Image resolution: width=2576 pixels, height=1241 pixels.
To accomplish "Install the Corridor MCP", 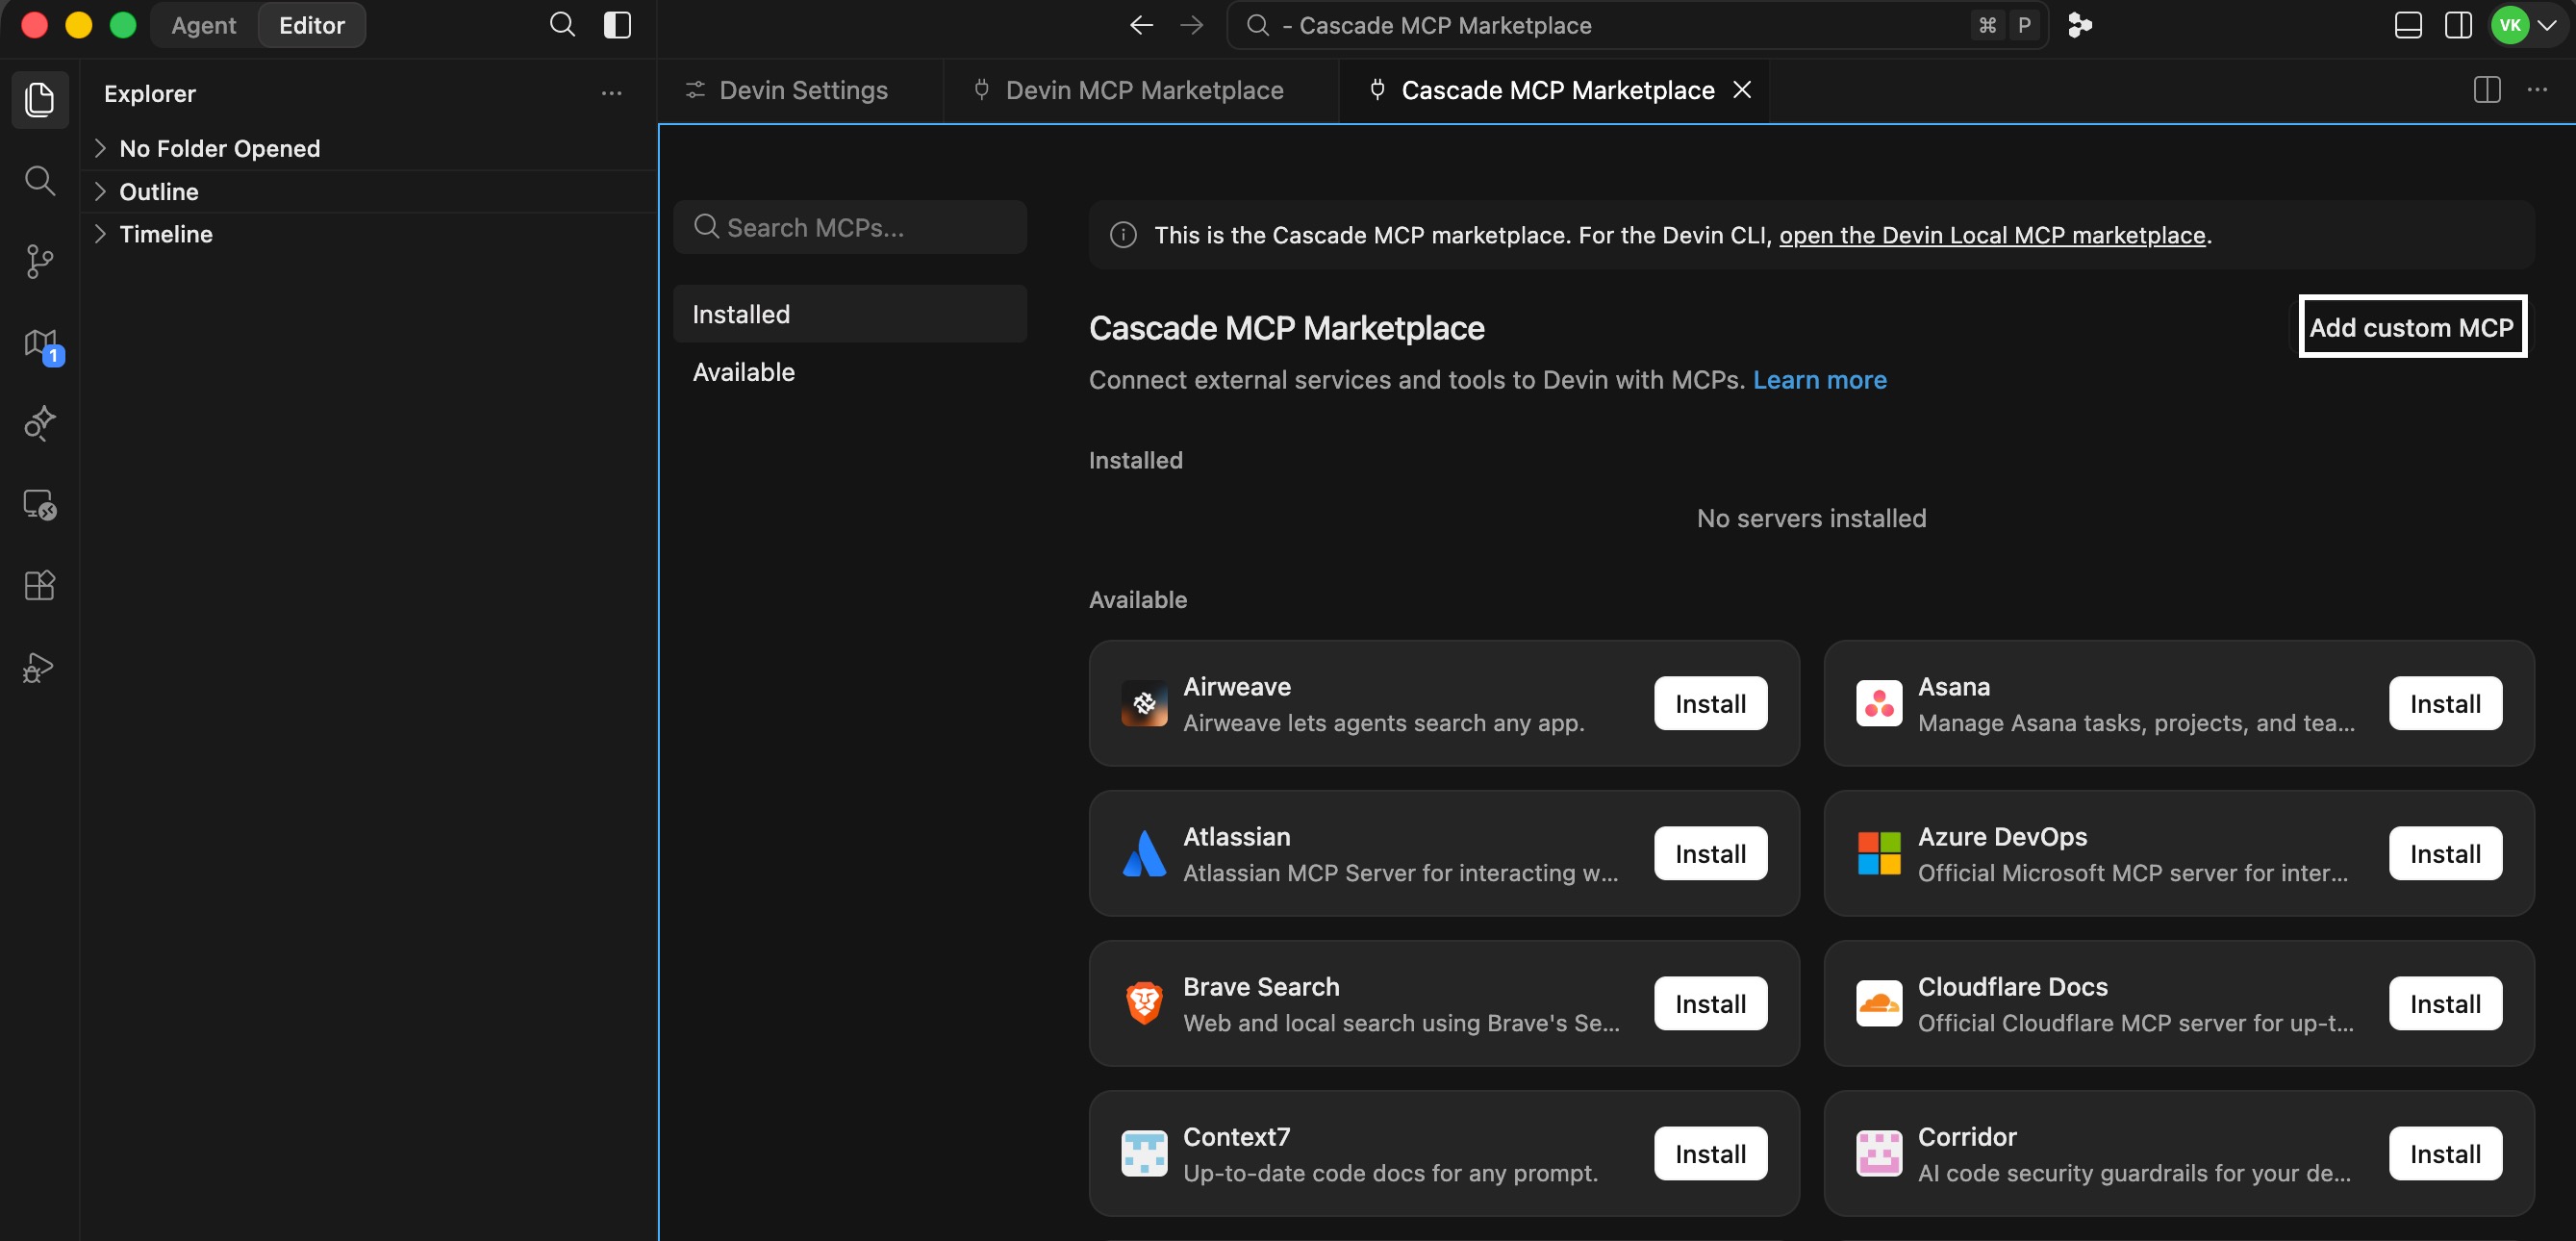I will [x=2445, y=1154].
